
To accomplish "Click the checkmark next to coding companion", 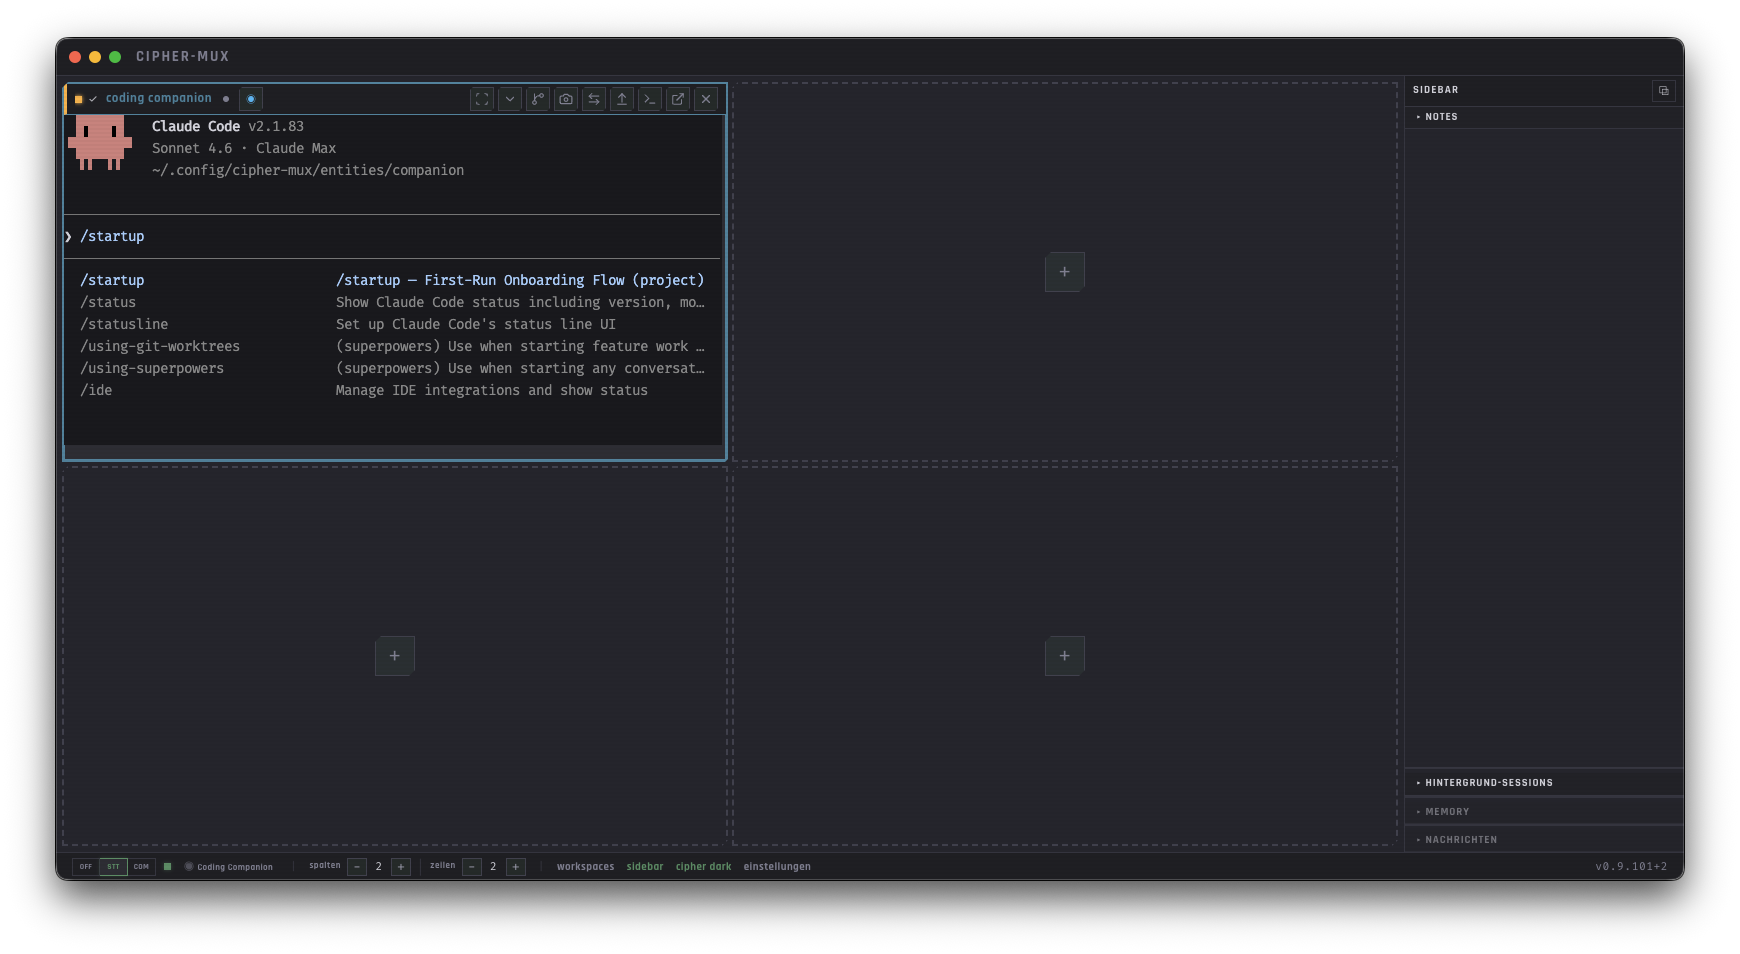I will pos(93,99).
